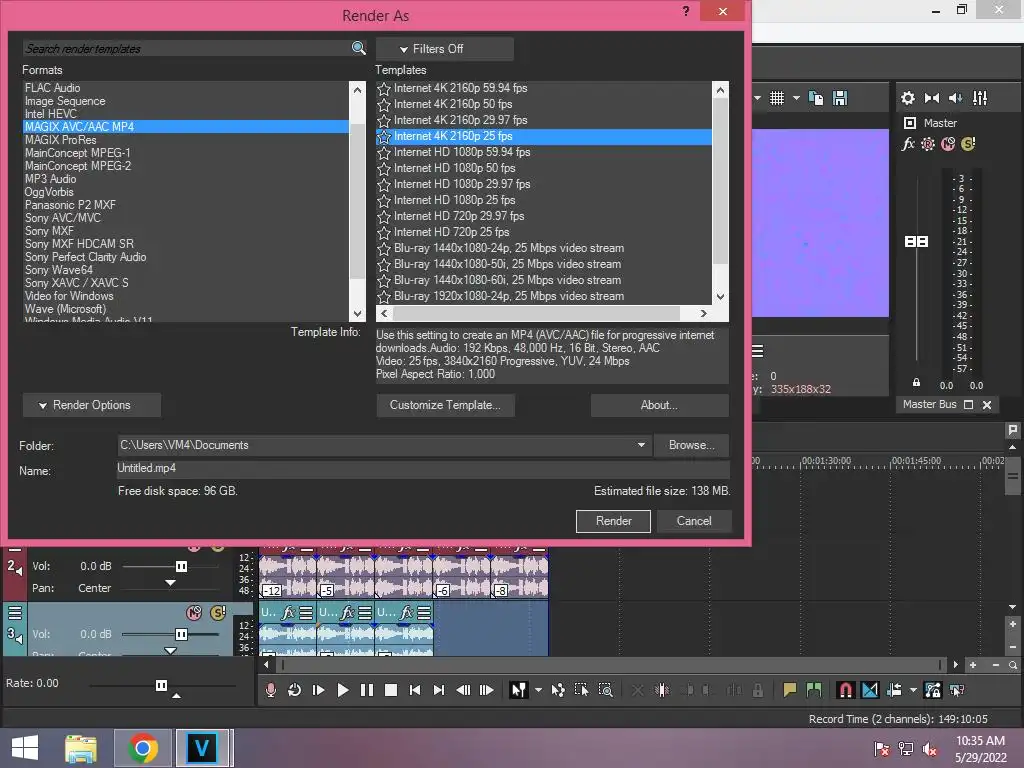The image size is (1024, 768).
Task: Open Master FX icon
Action: 908,144
